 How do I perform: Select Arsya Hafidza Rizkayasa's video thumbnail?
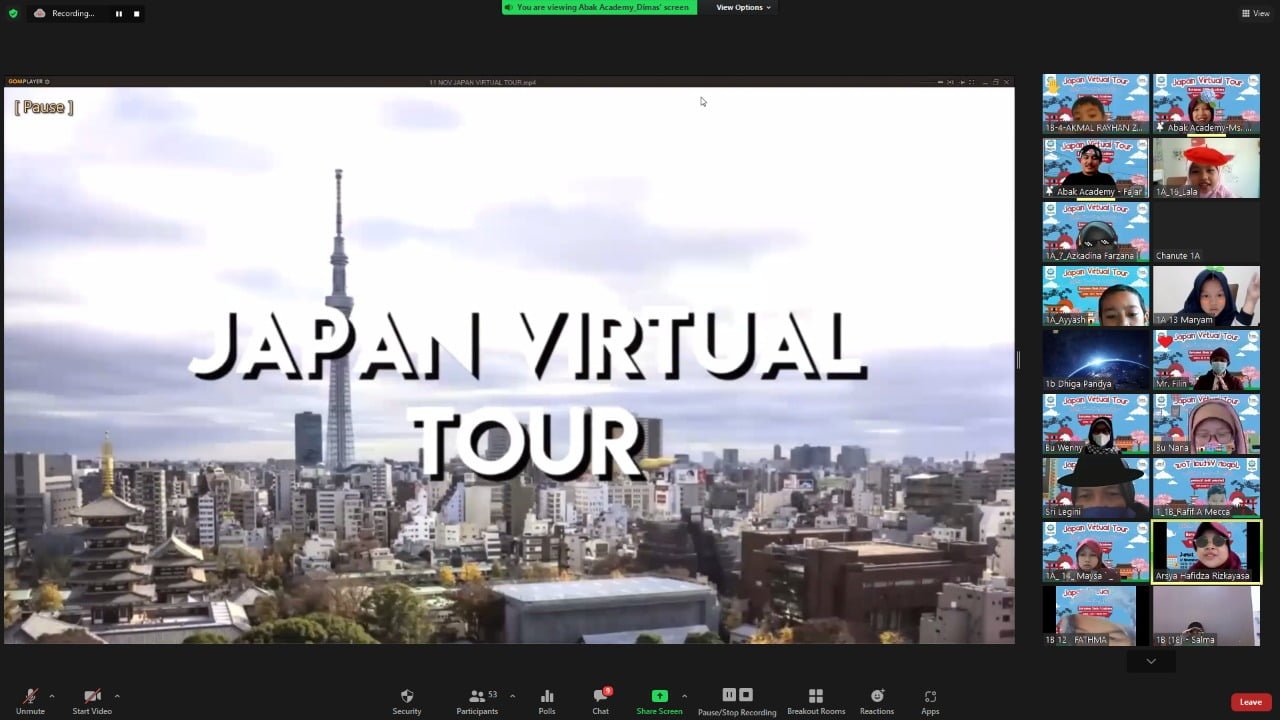pos(1205,550)
